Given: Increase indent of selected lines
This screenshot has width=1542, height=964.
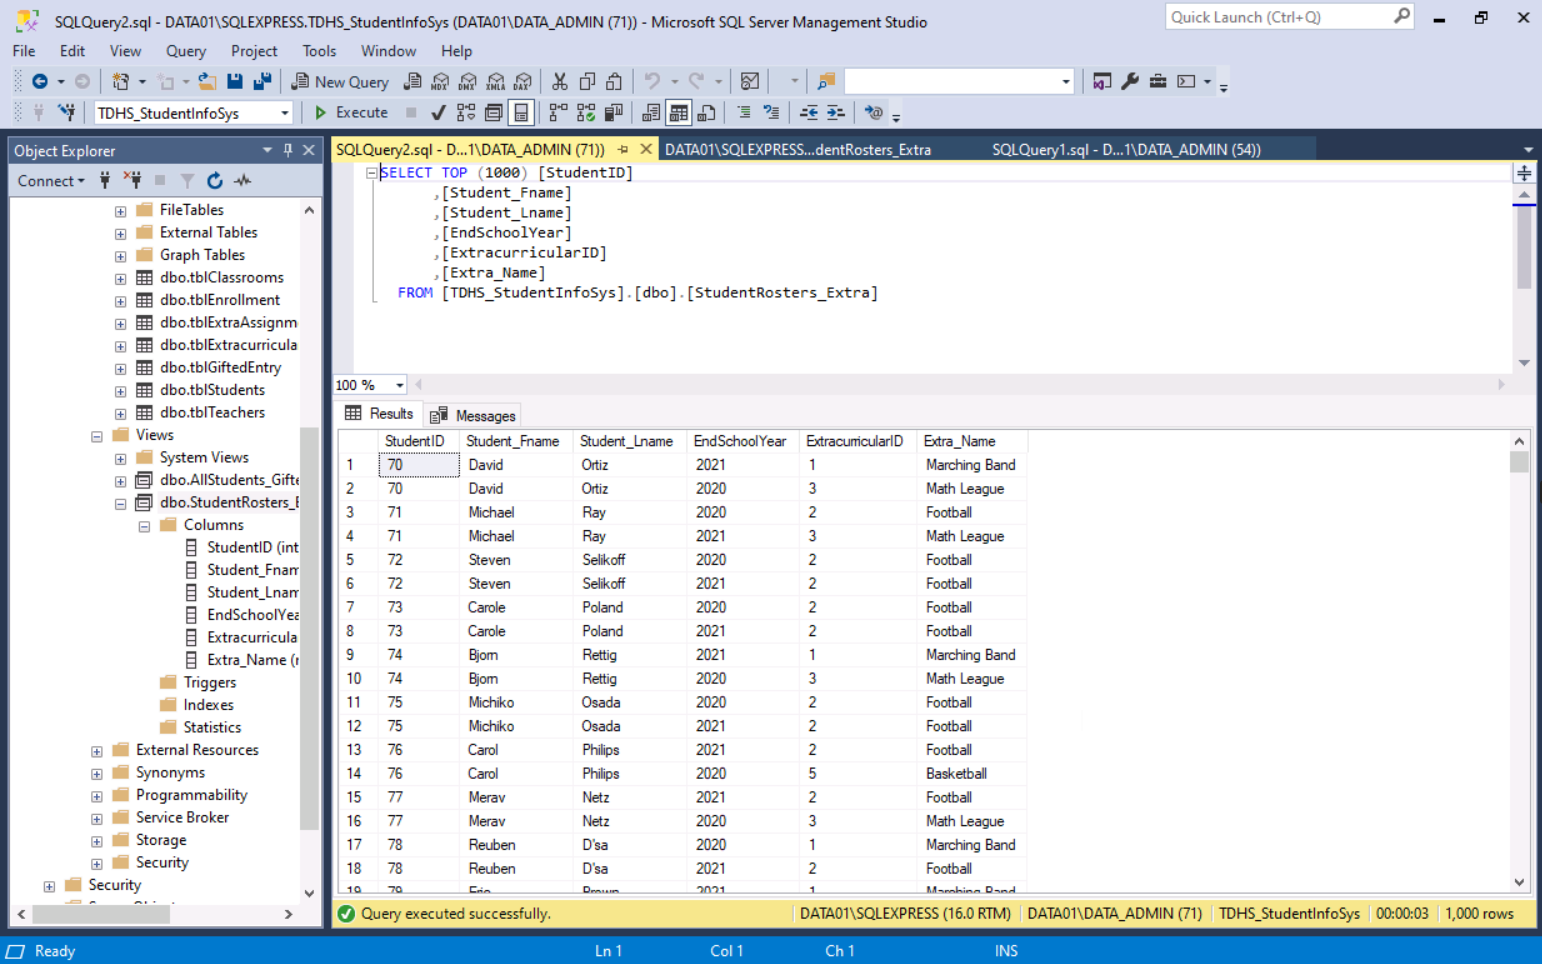Looking at the screenshot, I should click(836, 113).
